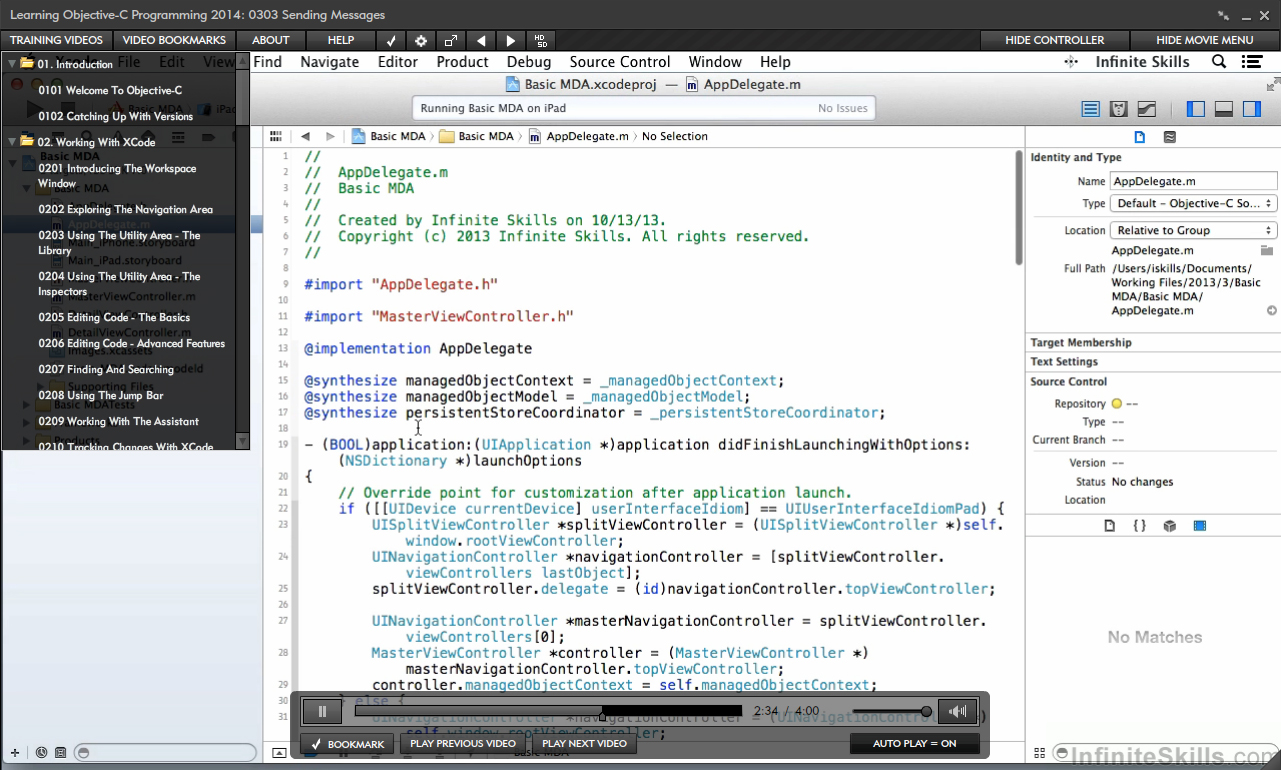The image size is (1281, 770).
Task: Open the Product menu
Action: coord(462,62)
